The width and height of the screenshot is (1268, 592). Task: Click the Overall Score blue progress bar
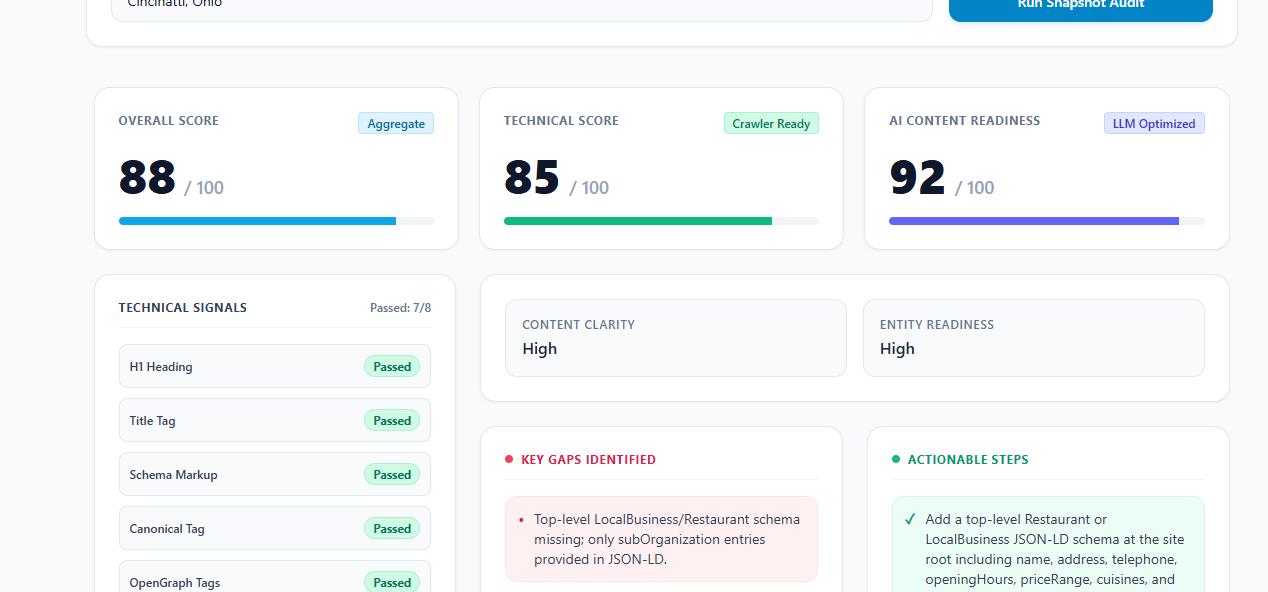[276, 221]
